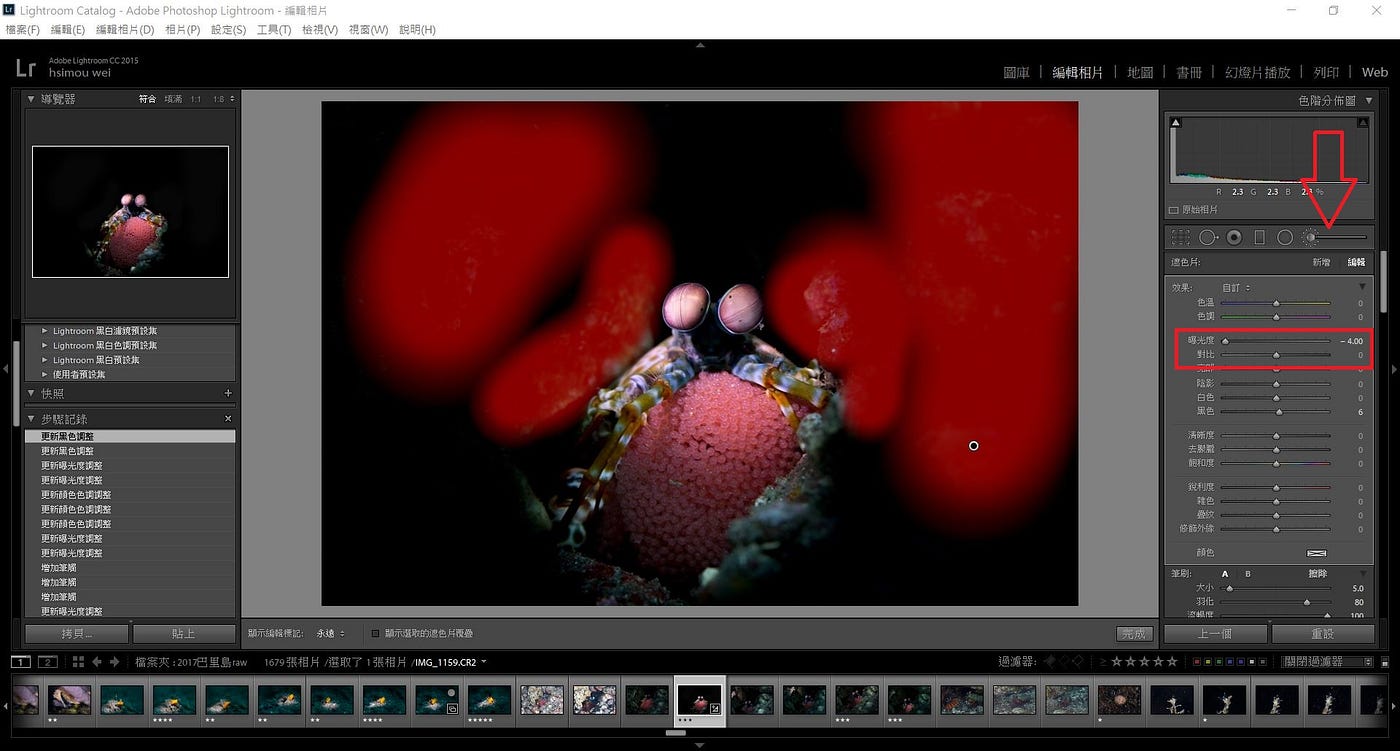Viewport: 1400px width, 751px height.
Task: Click the 完成 button
Action: click(x=1134, y=634)
